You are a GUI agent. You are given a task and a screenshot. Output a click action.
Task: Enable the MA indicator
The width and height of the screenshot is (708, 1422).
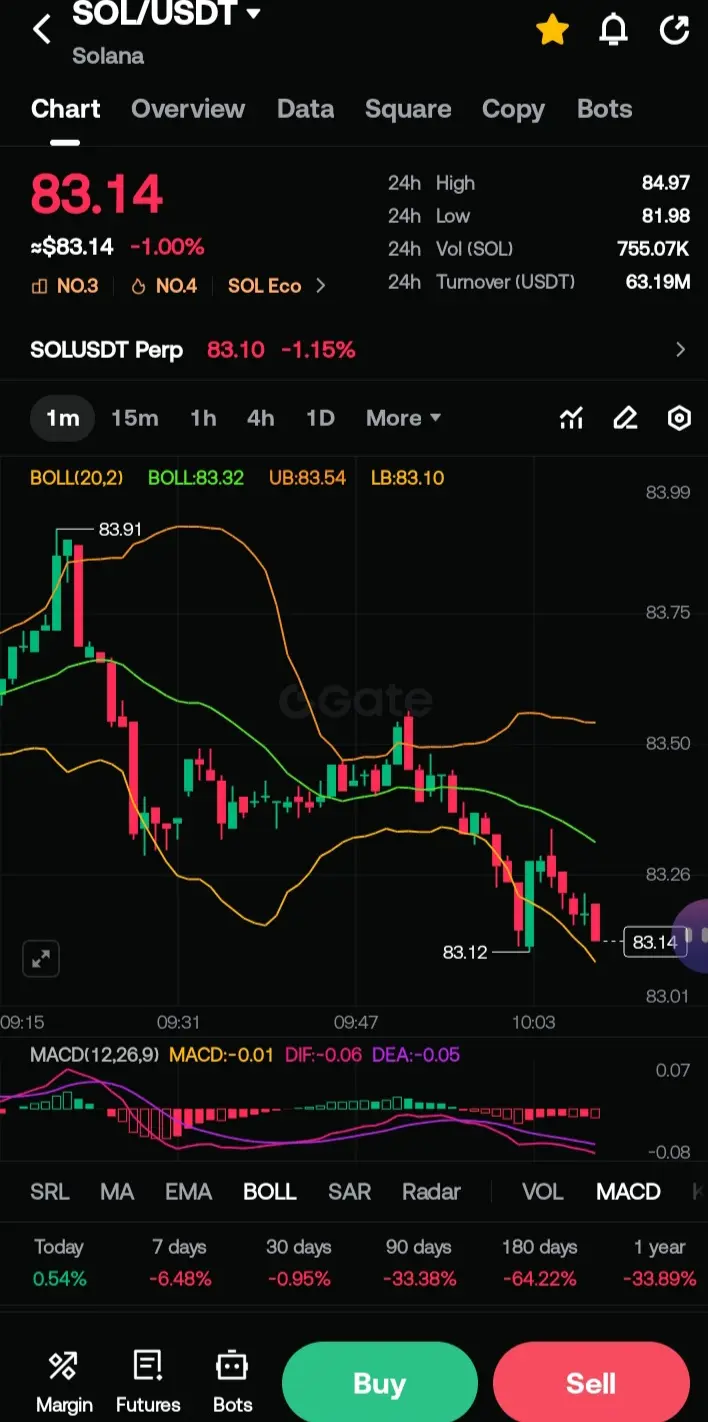click(117, 1192)
